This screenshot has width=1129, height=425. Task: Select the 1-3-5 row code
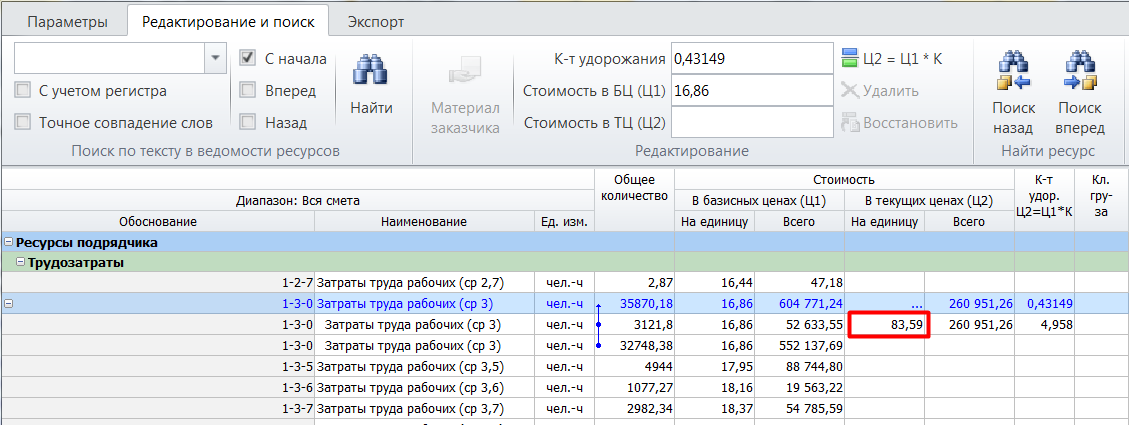click(x=297, y=367)
